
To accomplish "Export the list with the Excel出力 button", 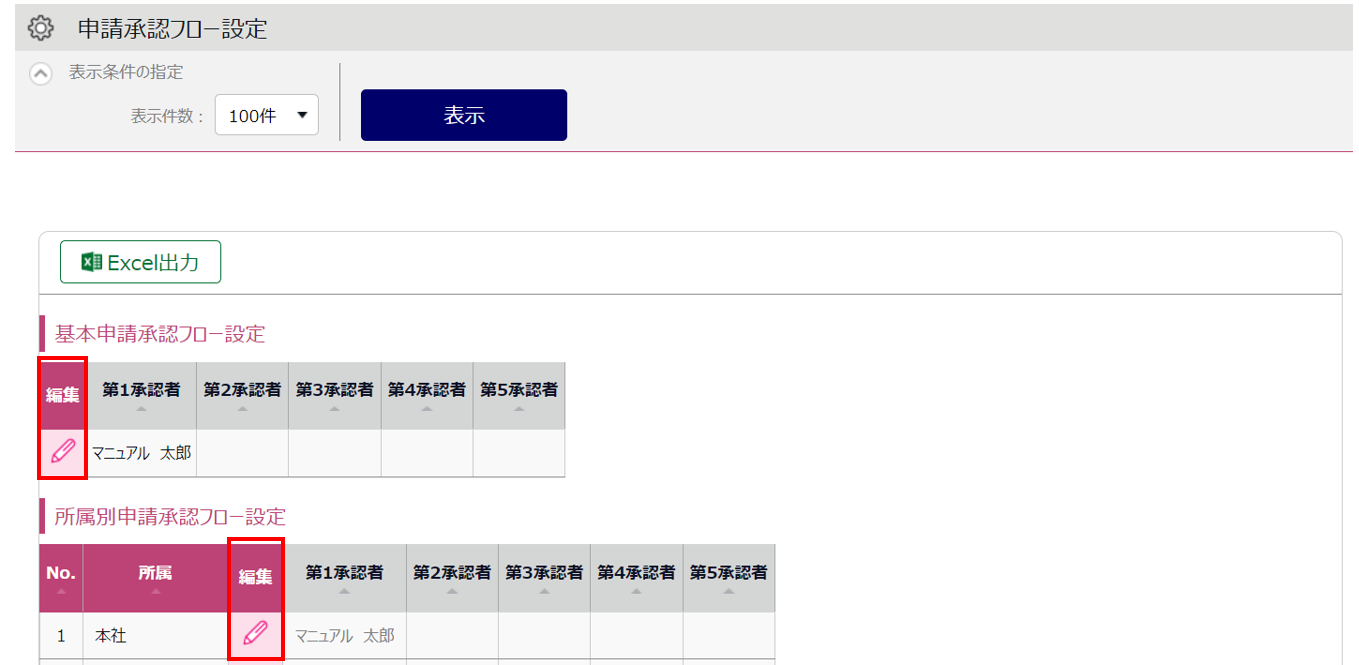I will click(x=141, y=262).
